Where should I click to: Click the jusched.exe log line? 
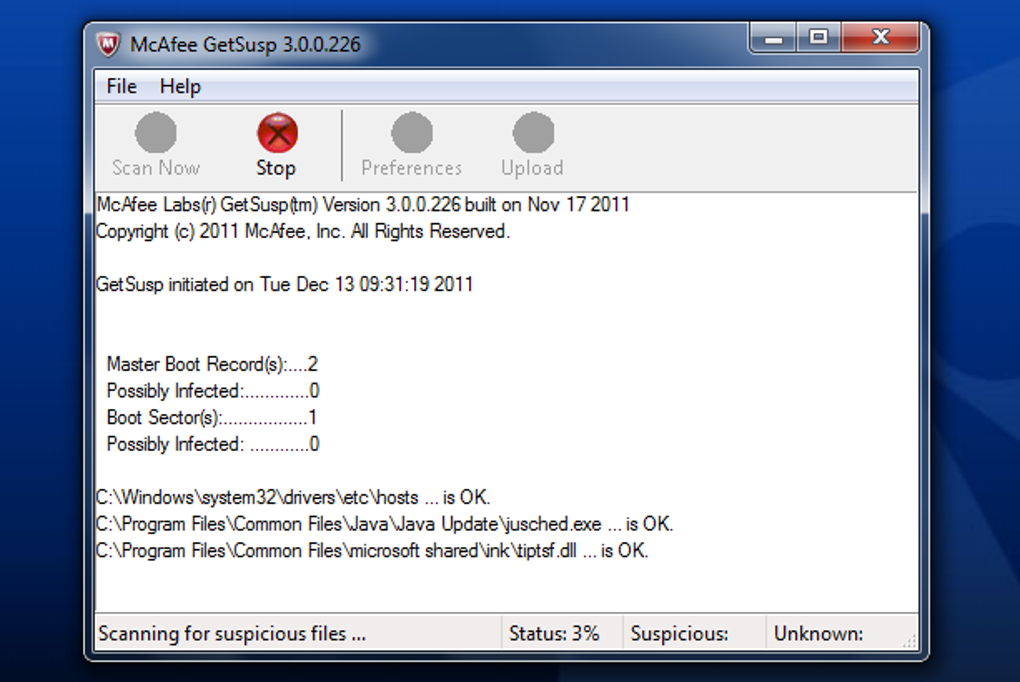(x=384, y=525)
